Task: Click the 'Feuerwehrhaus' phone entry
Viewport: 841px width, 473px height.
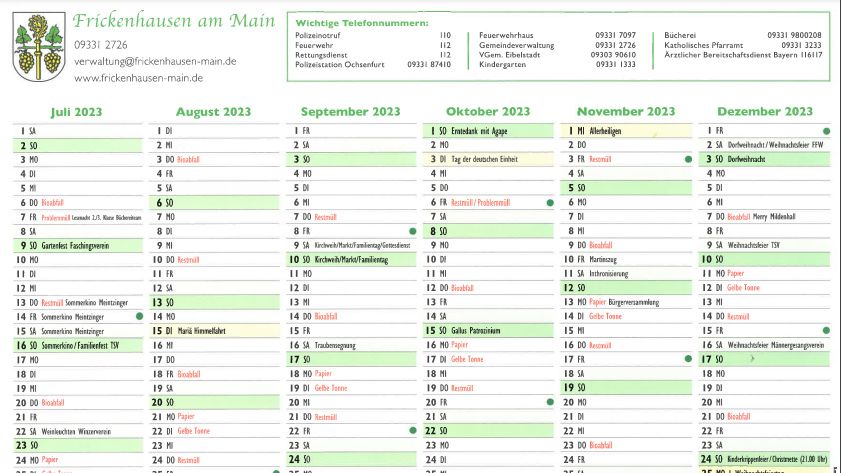Action: pyautogui.click(x=506, y=35)
